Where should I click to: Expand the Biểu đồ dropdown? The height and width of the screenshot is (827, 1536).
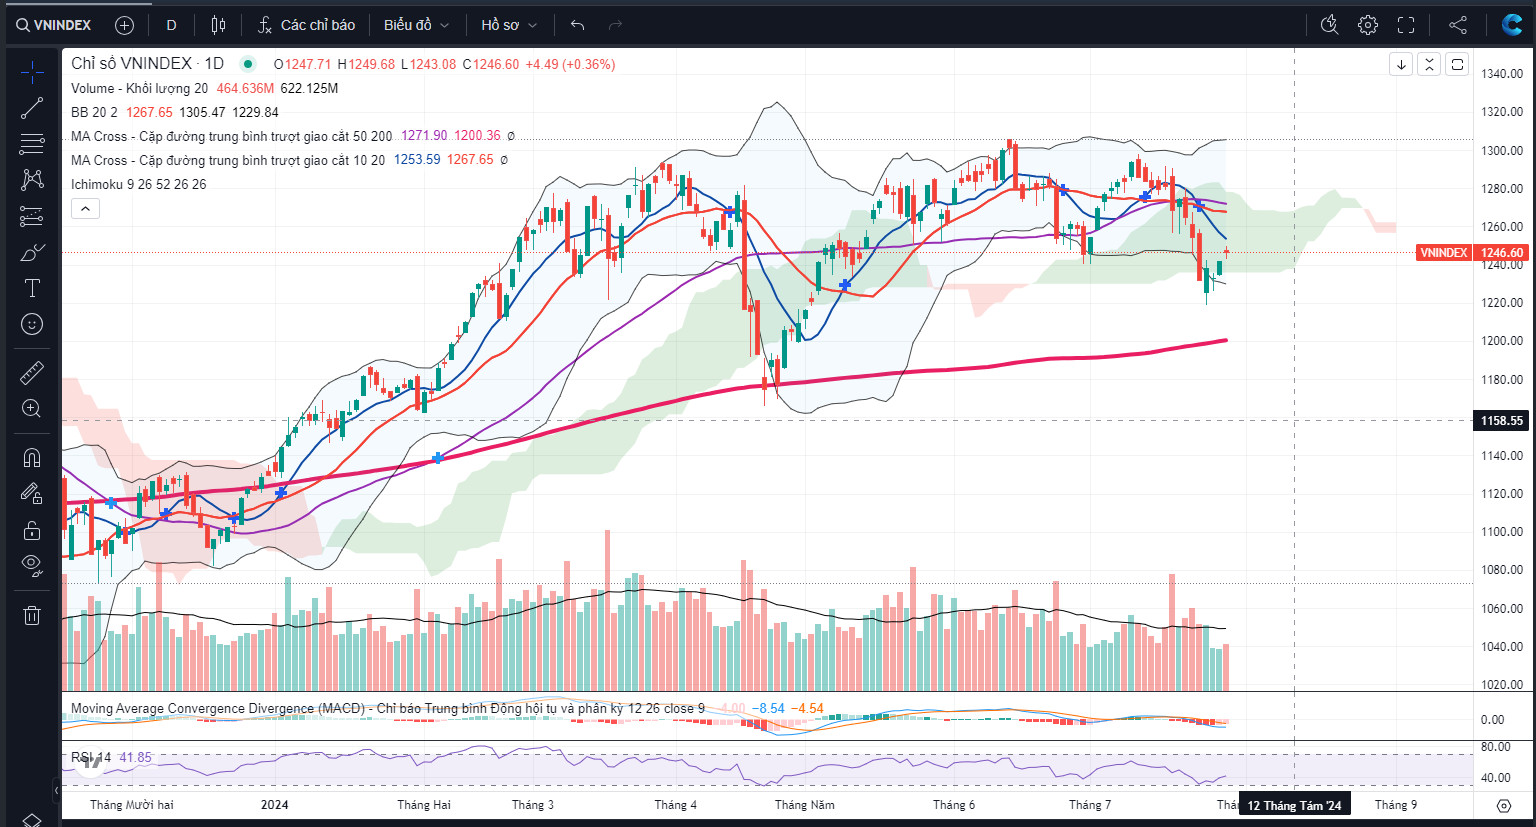pyautogui.click(x=416, y=25)
